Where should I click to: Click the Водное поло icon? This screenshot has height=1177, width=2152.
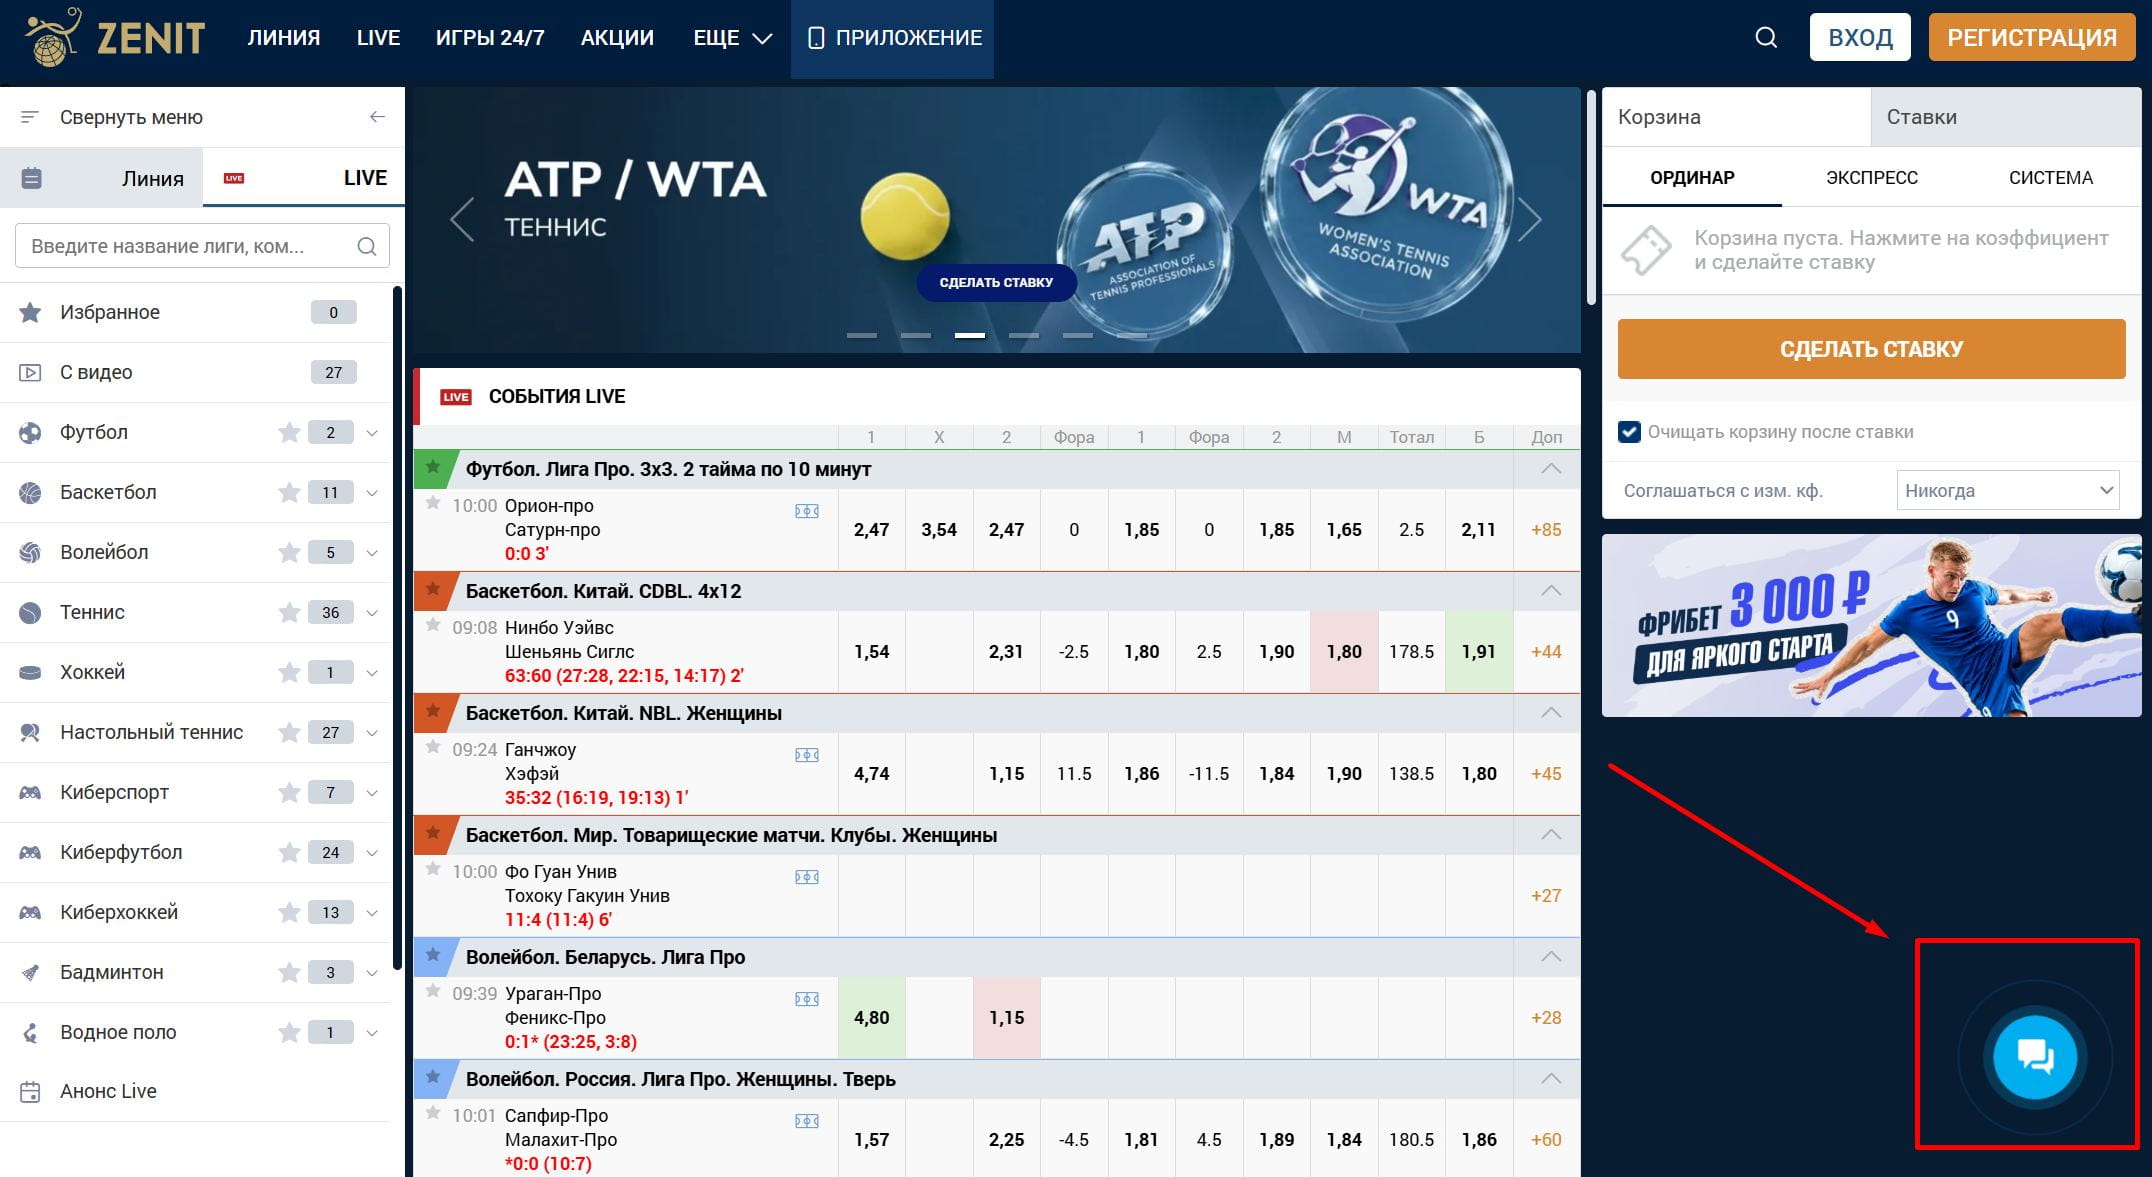[30, 1032]
